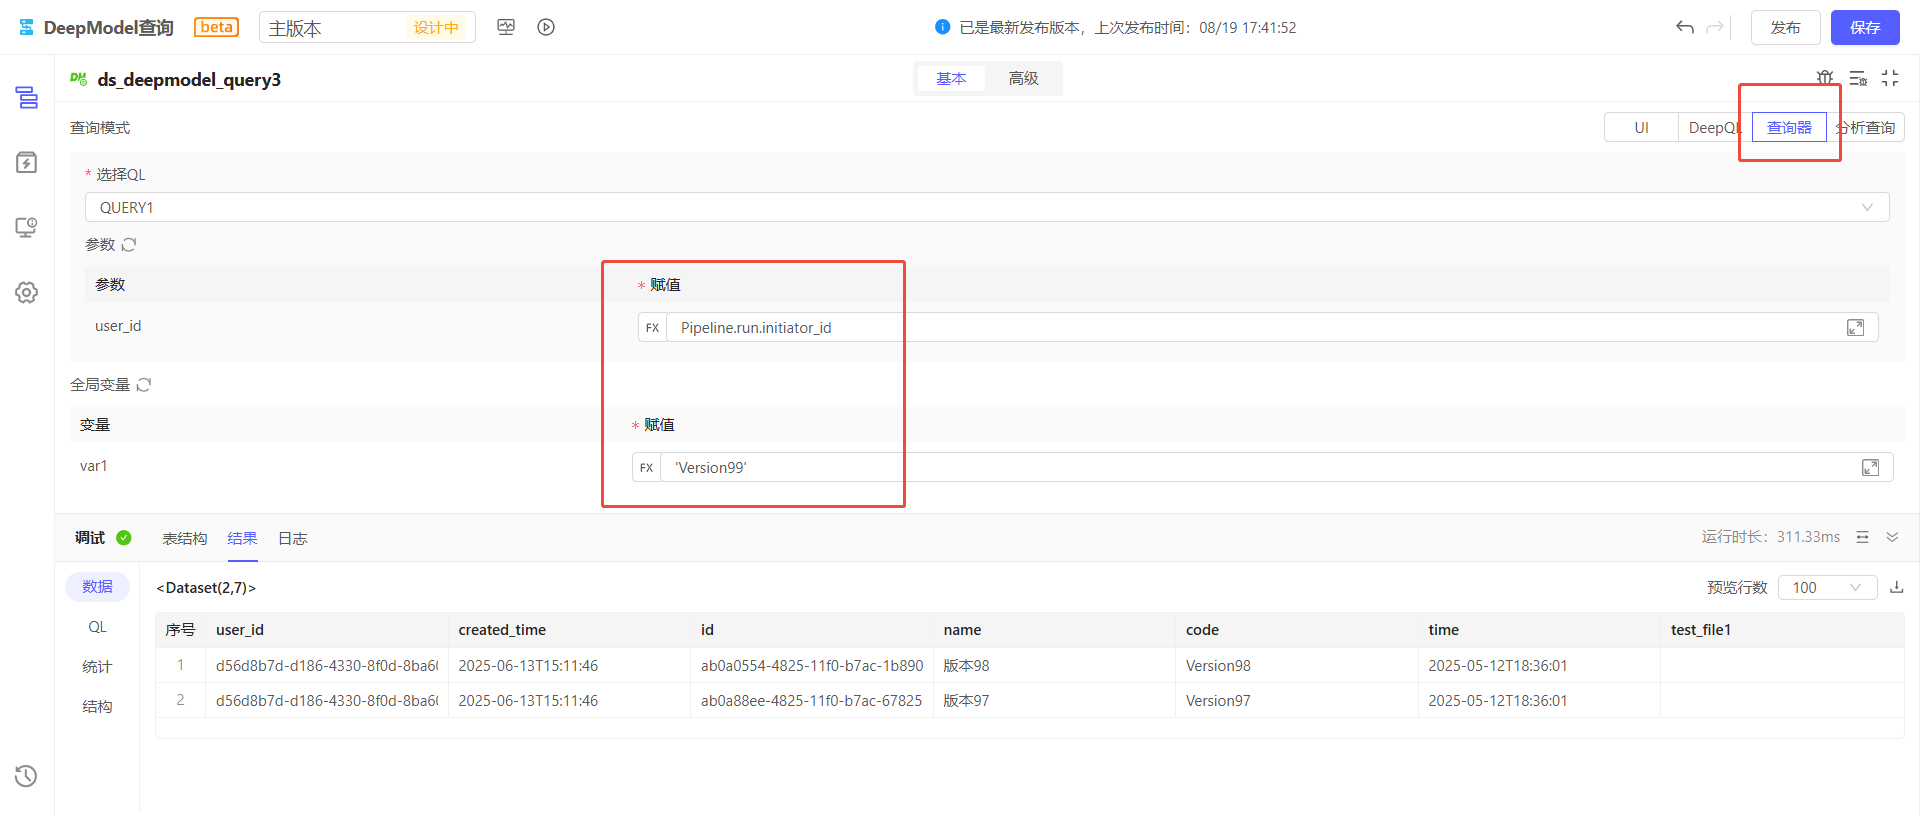Open the data flow sidebar icon
This screenshot has height=816, width=1920.
click(27, 97)
